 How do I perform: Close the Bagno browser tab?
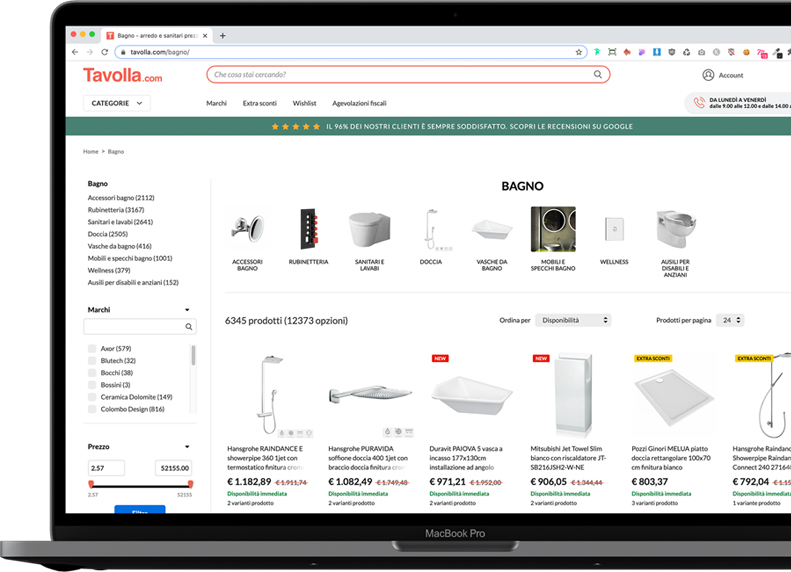click(x=205, y=36)
